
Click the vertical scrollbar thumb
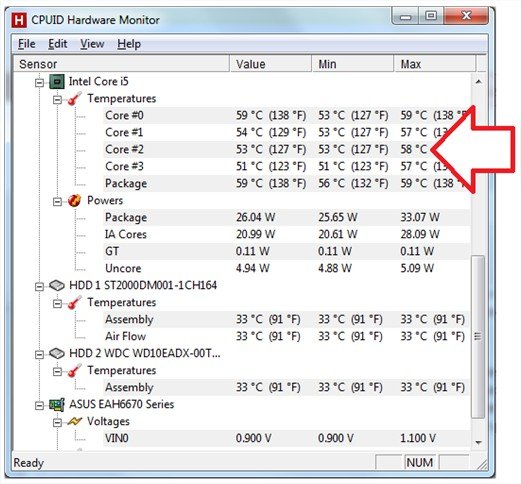tap(478, 337)
